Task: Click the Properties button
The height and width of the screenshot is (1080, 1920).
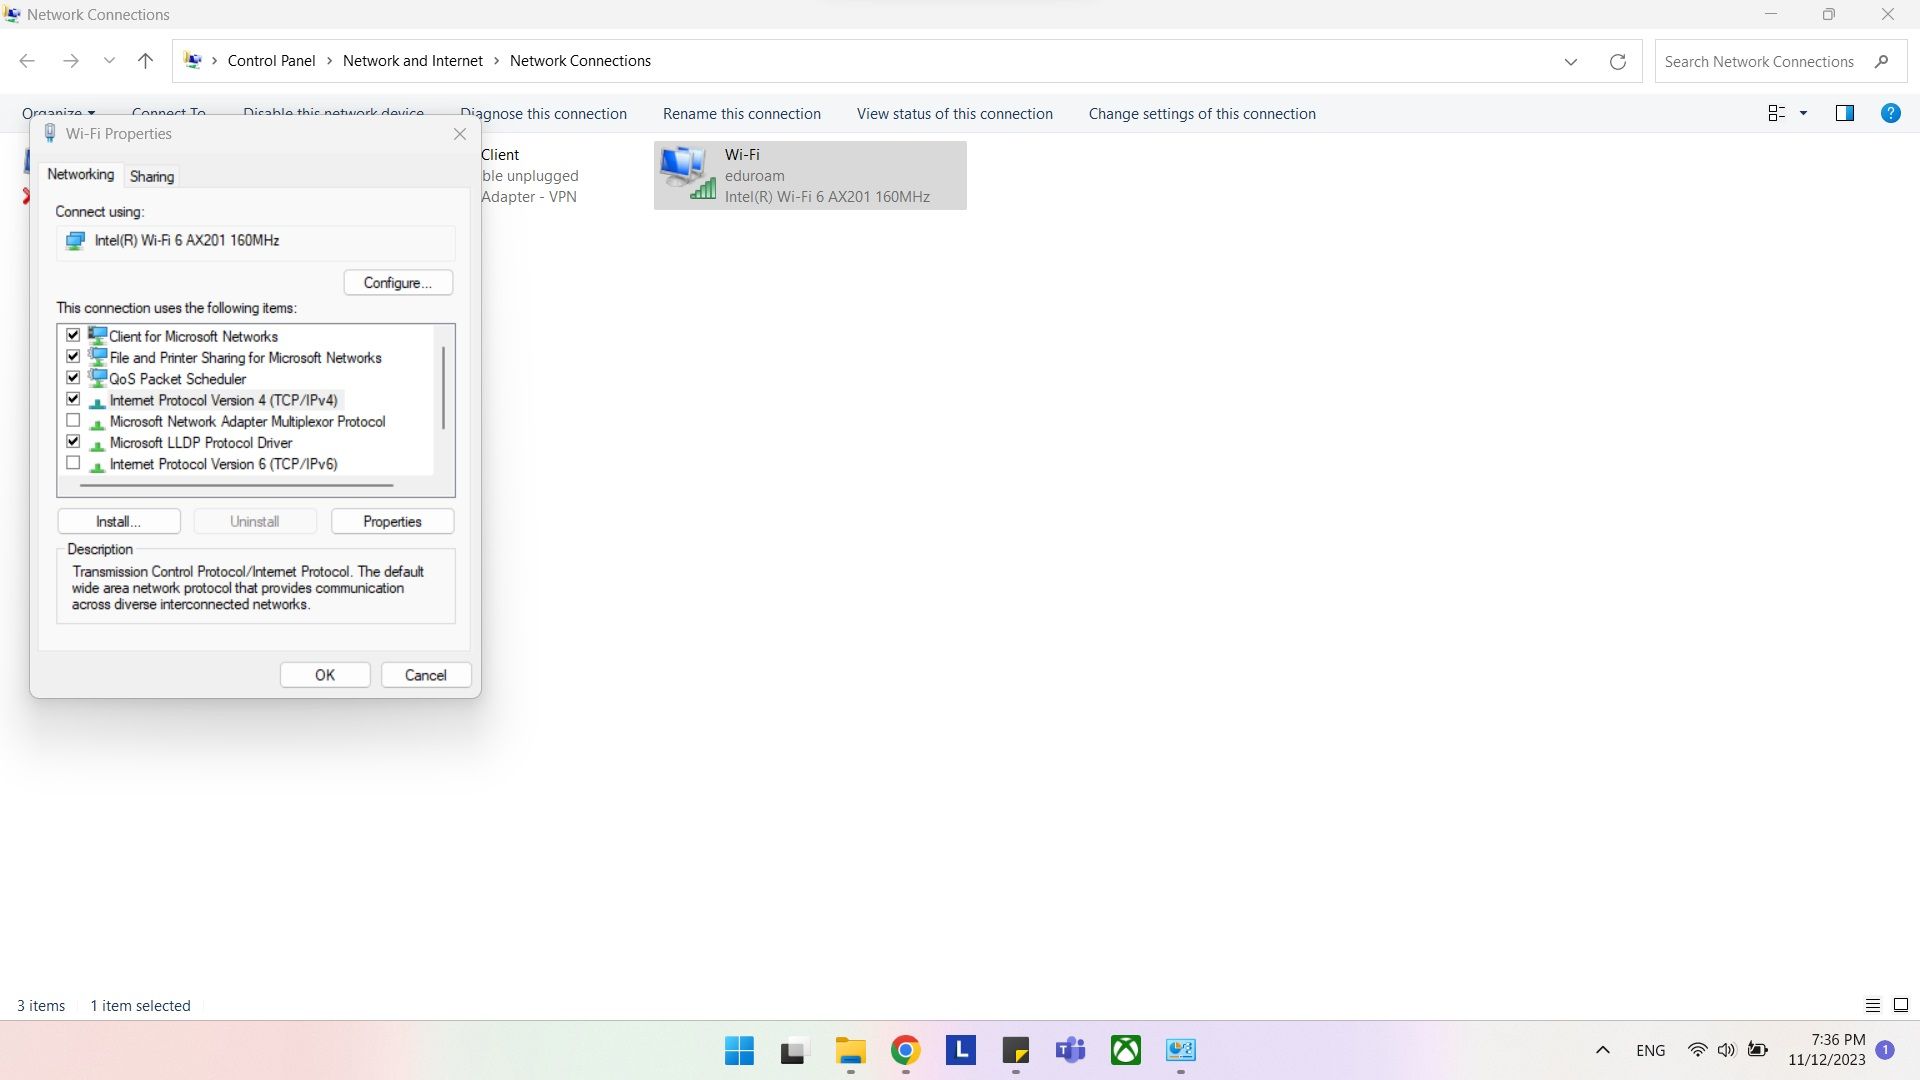Action: point(392,520)
